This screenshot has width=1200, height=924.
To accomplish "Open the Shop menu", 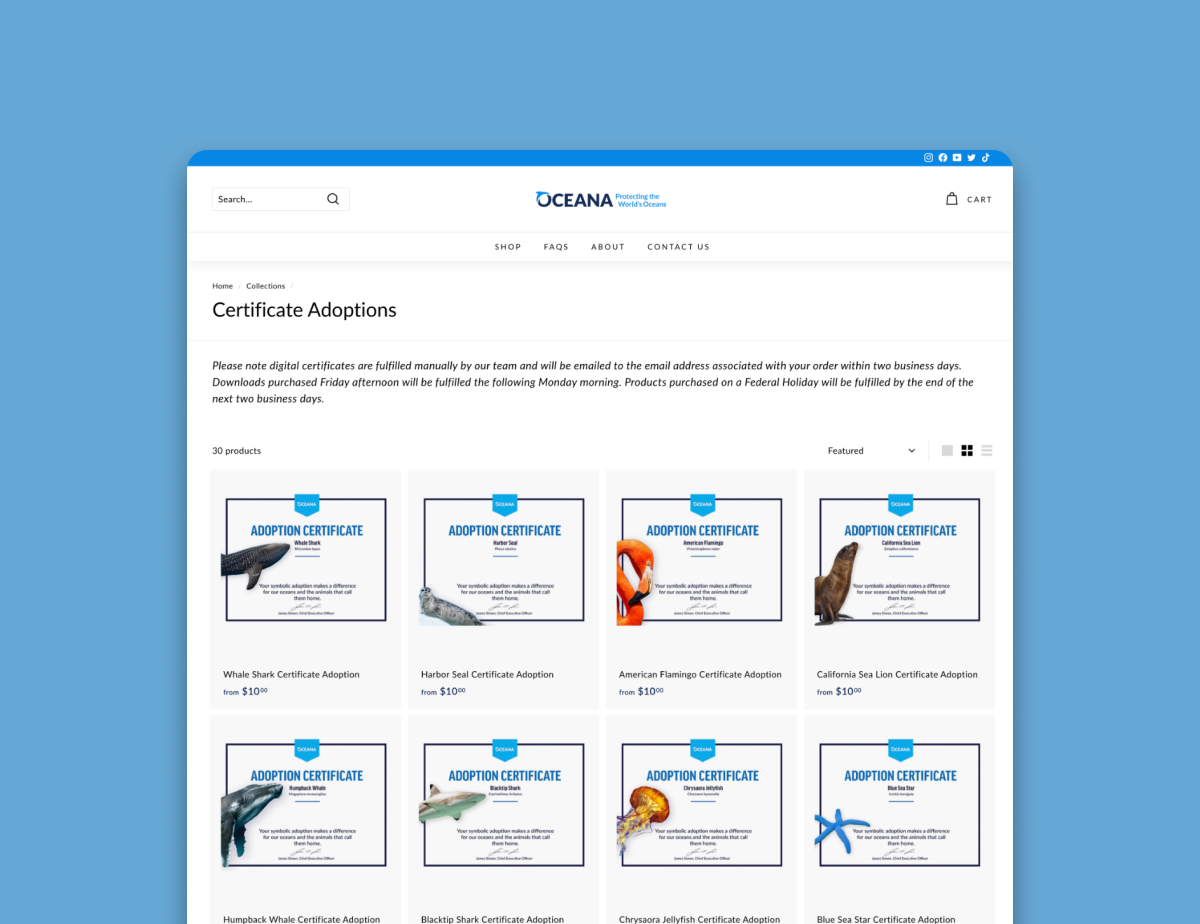I will [x=508, y=247].
